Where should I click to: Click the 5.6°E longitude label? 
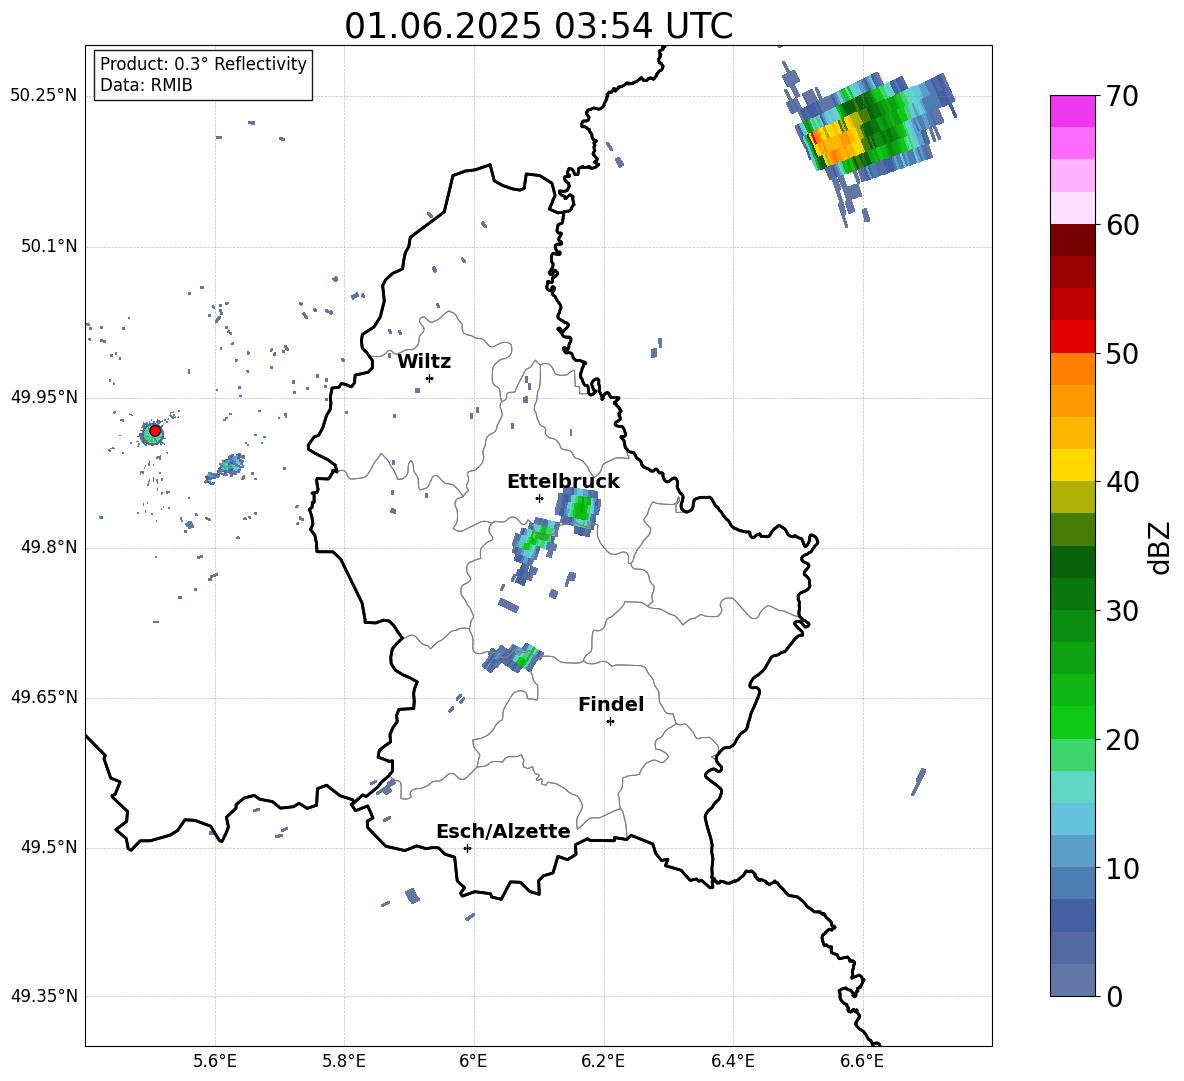215,1061
